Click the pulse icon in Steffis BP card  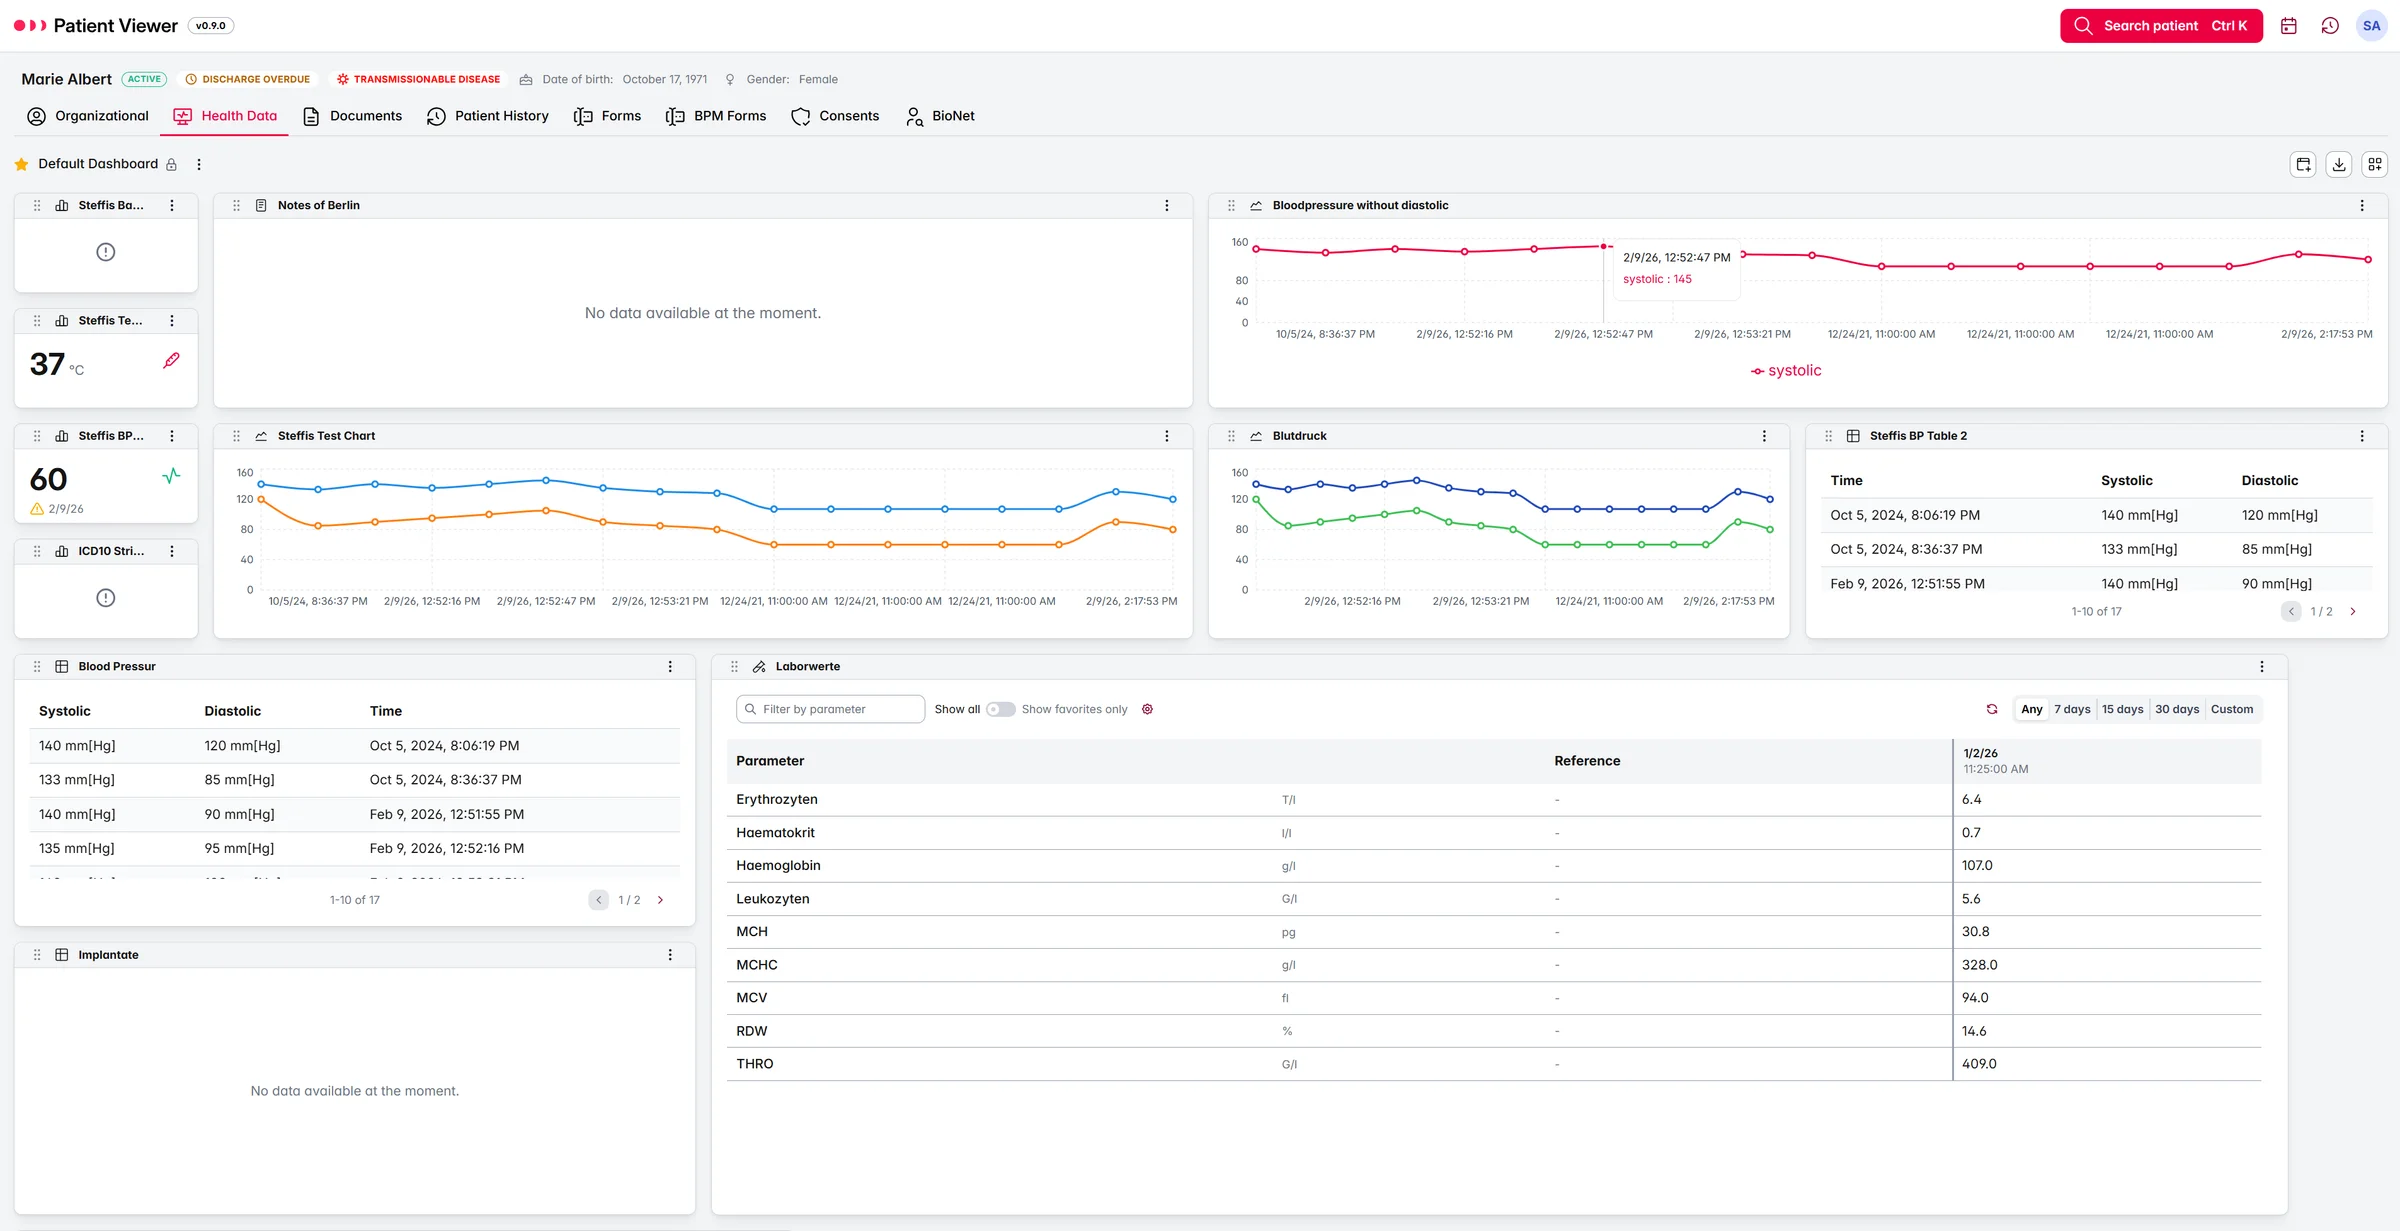coord(172,476)
